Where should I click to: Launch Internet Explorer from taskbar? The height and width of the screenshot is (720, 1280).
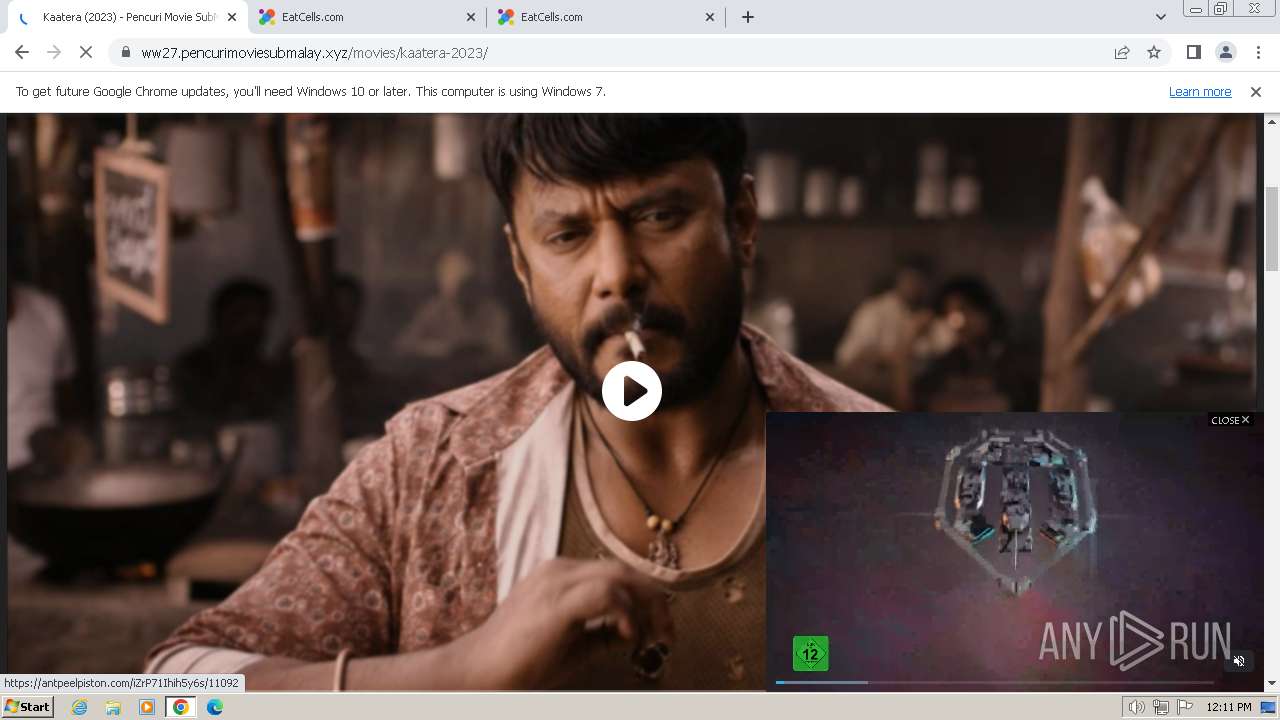(x=80, y=707)
